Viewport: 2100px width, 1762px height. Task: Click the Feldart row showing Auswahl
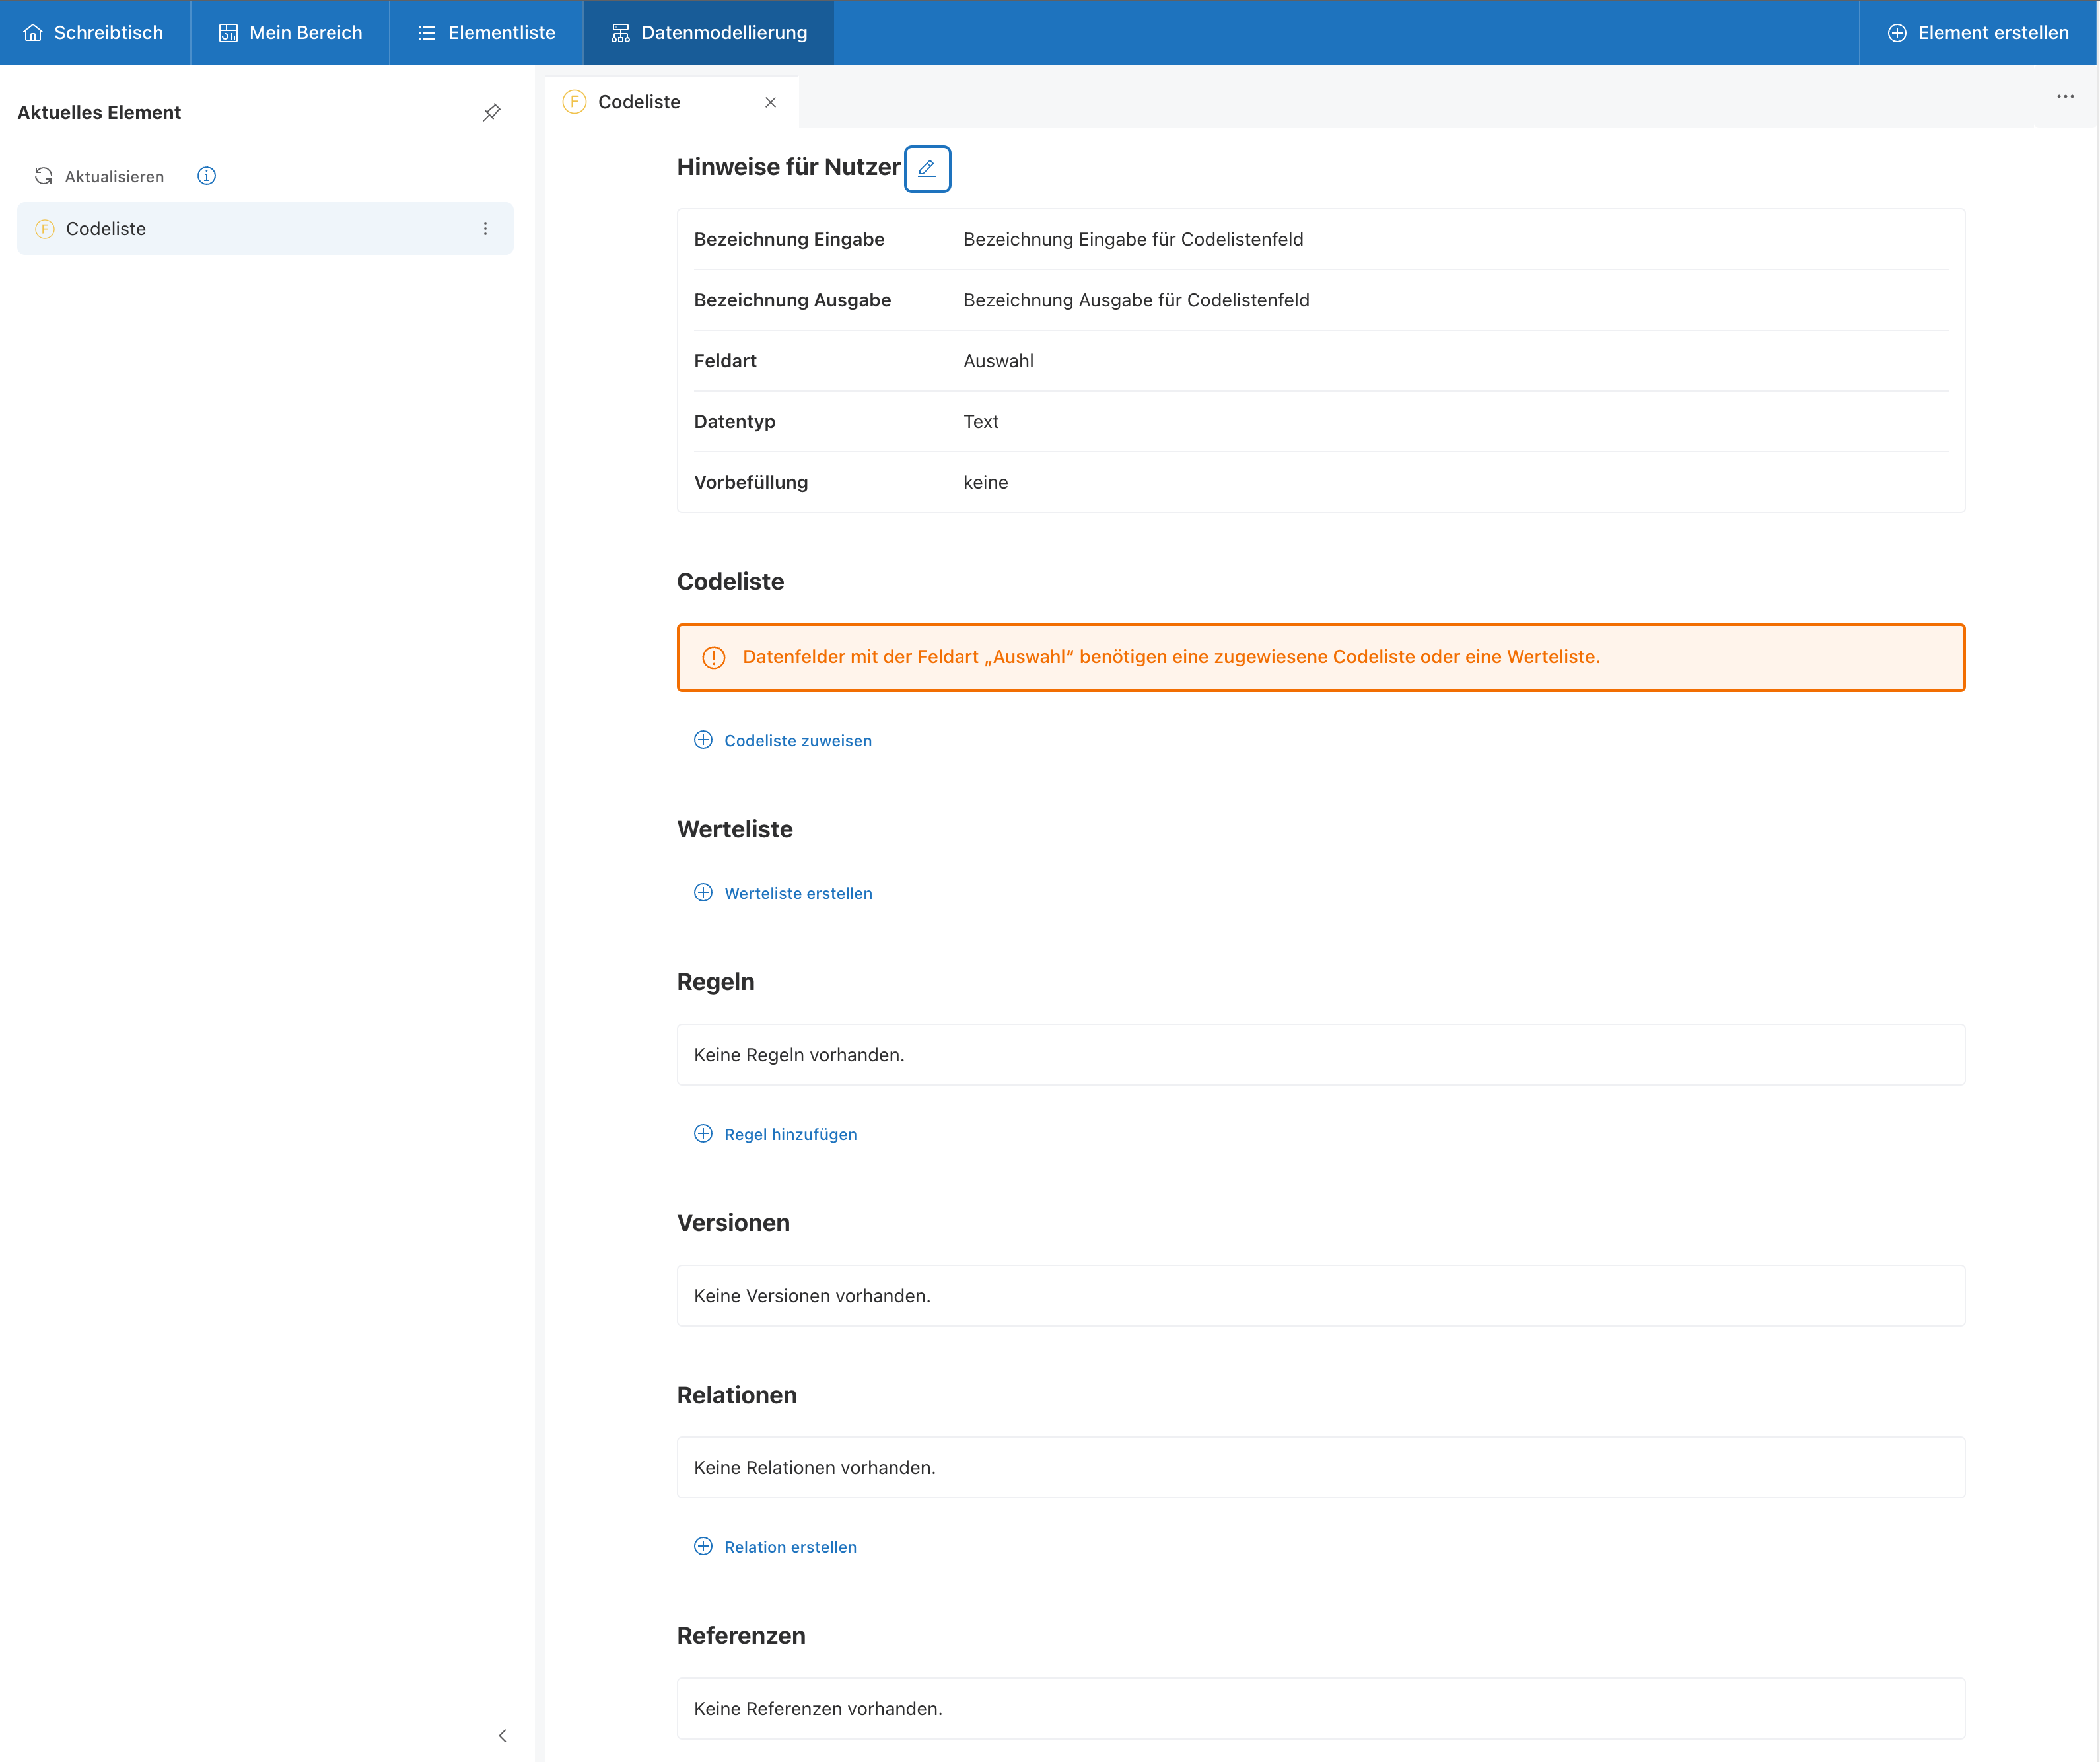[1320, 361]
